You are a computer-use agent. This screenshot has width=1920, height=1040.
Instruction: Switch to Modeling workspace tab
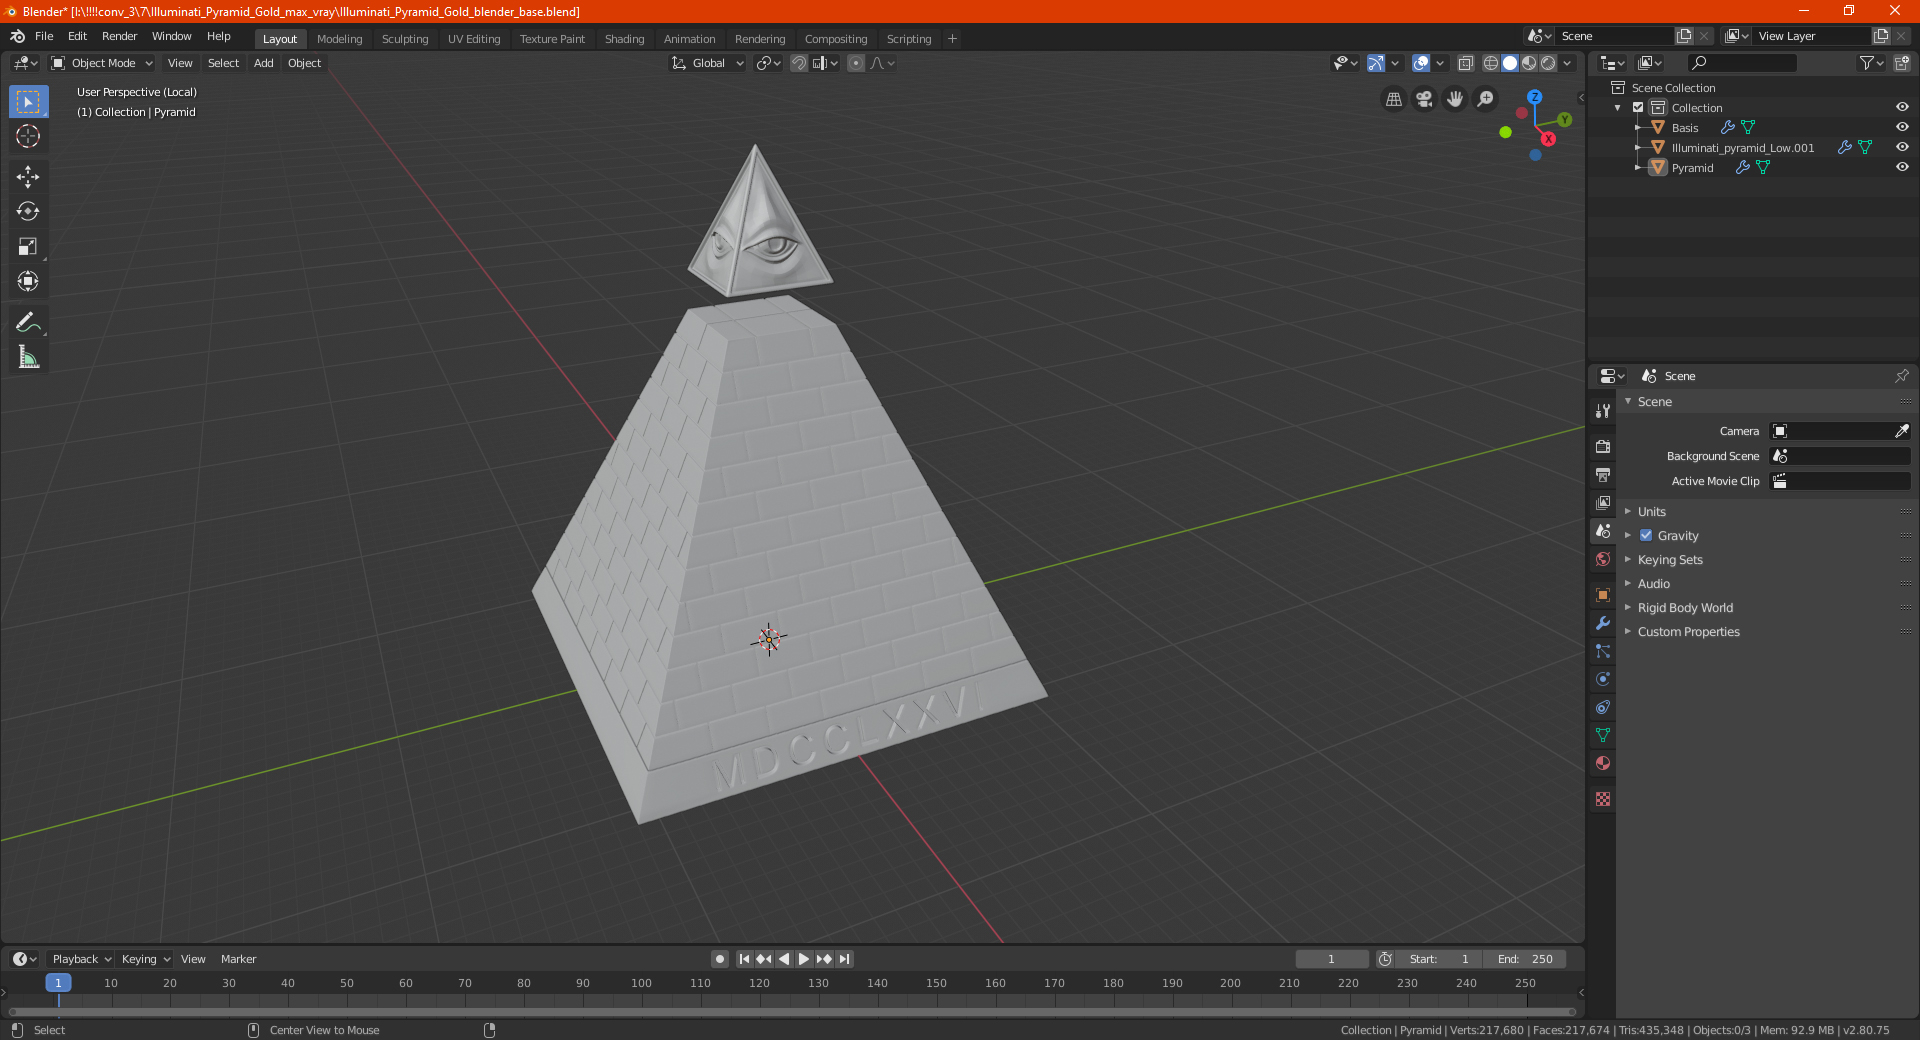339,39
